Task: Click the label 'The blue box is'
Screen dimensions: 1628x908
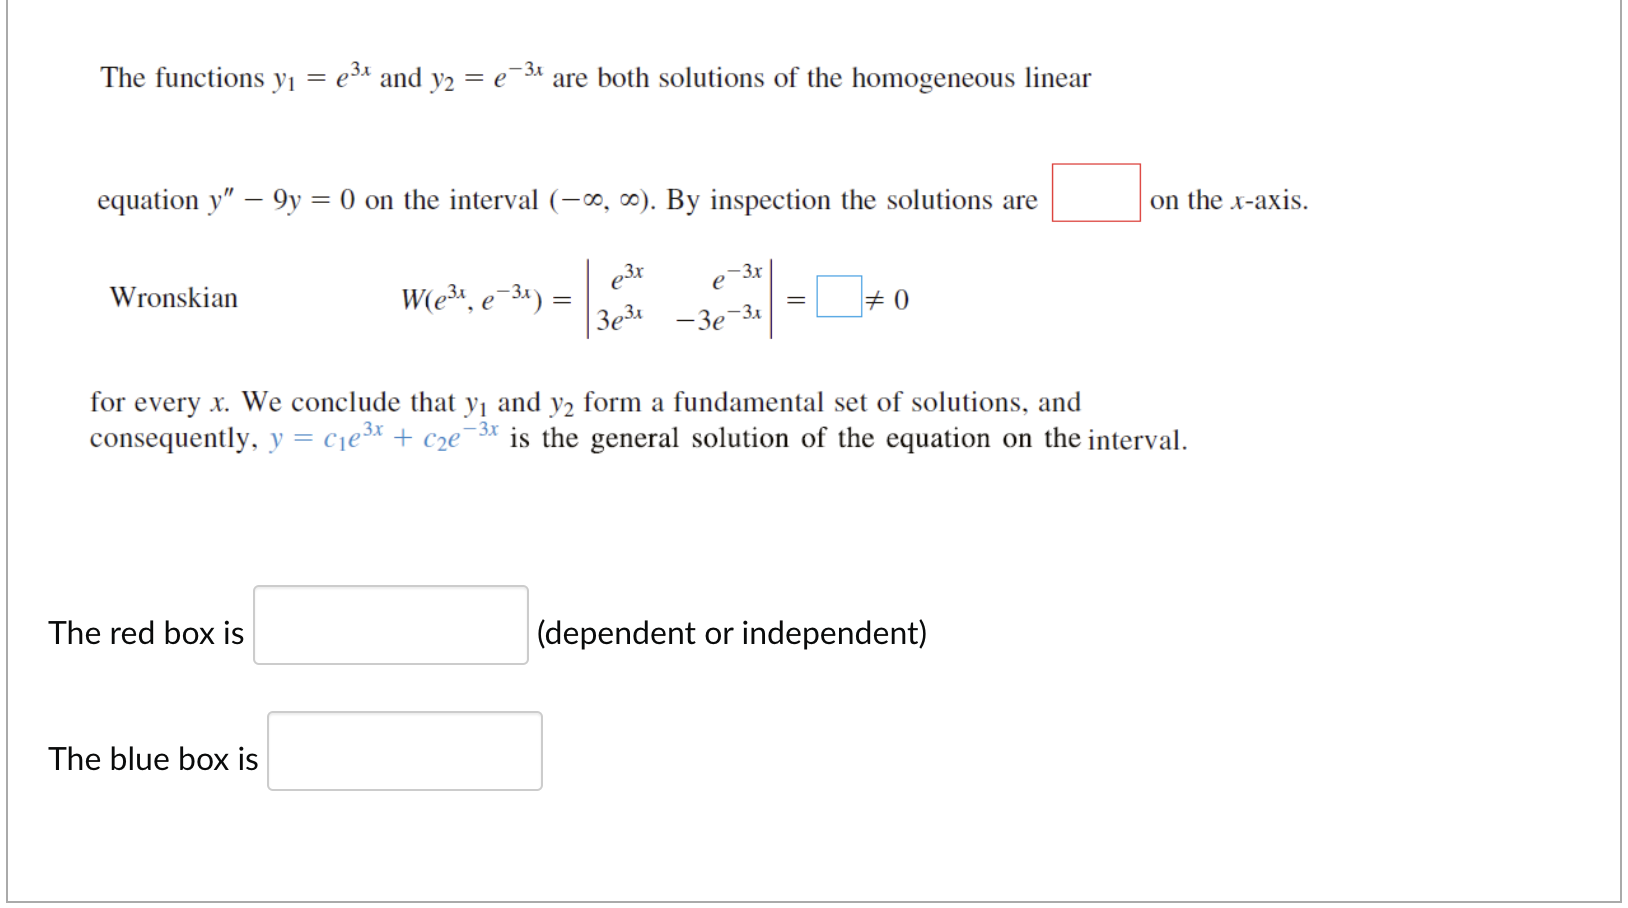Action: [x=154, y=758]
